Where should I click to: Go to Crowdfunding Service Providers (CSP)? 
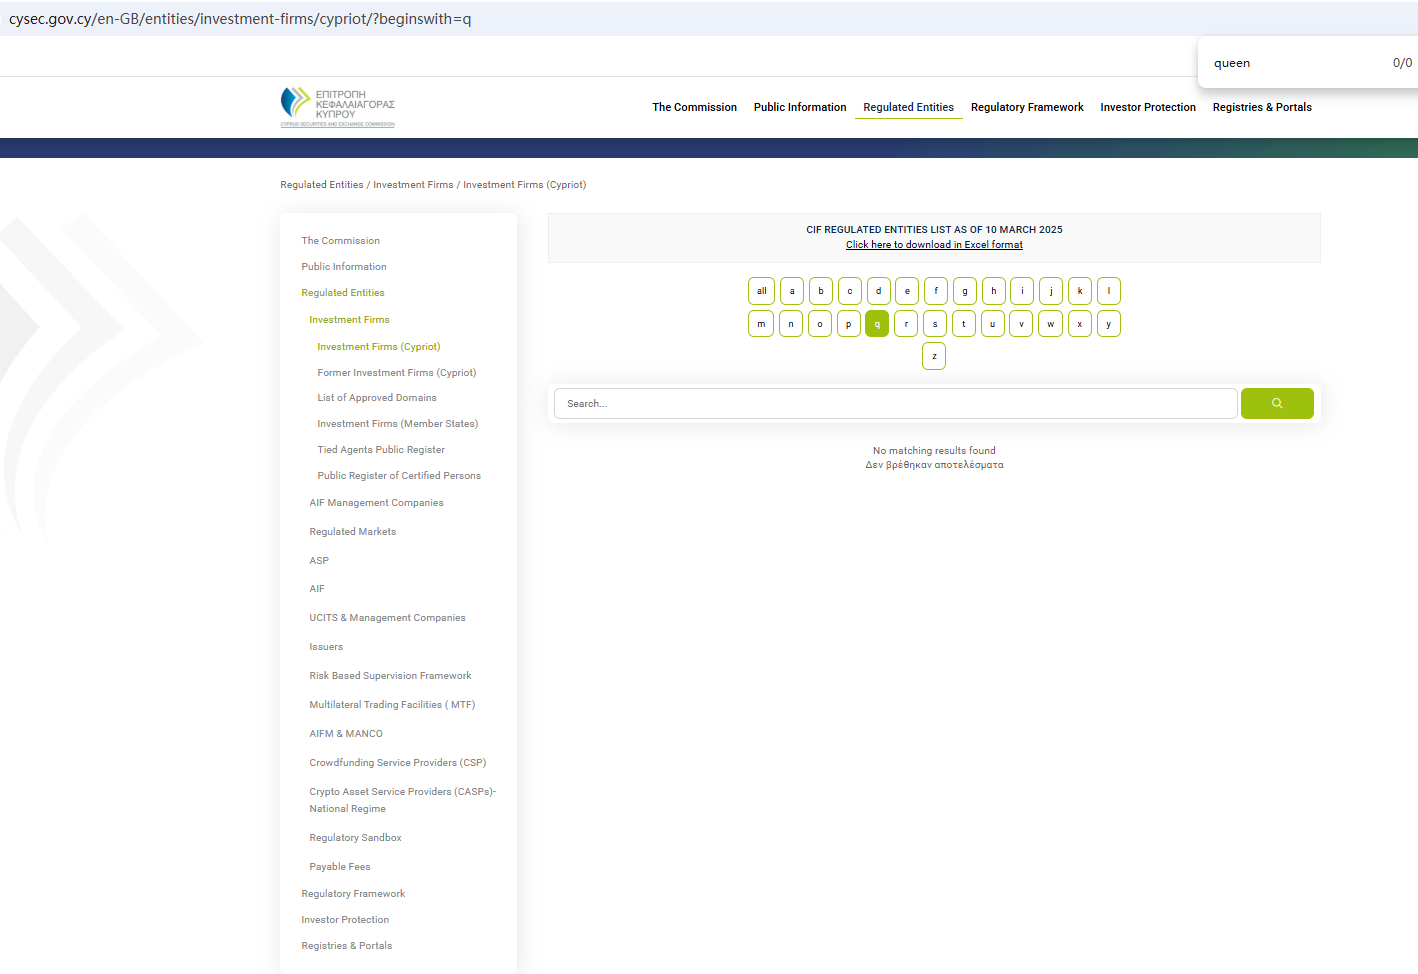pyautogui.click(x=397, y=763)
